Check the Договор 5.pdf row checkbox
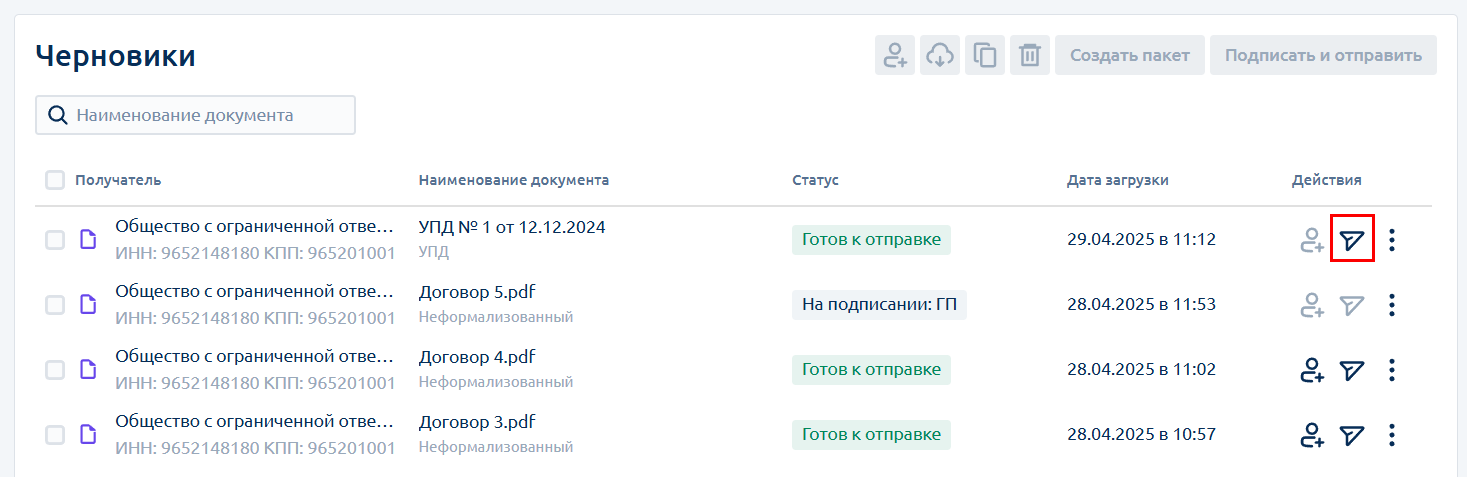Image resolution: width=1467 pixels, height=477 pixels. [x=55, y=305]
